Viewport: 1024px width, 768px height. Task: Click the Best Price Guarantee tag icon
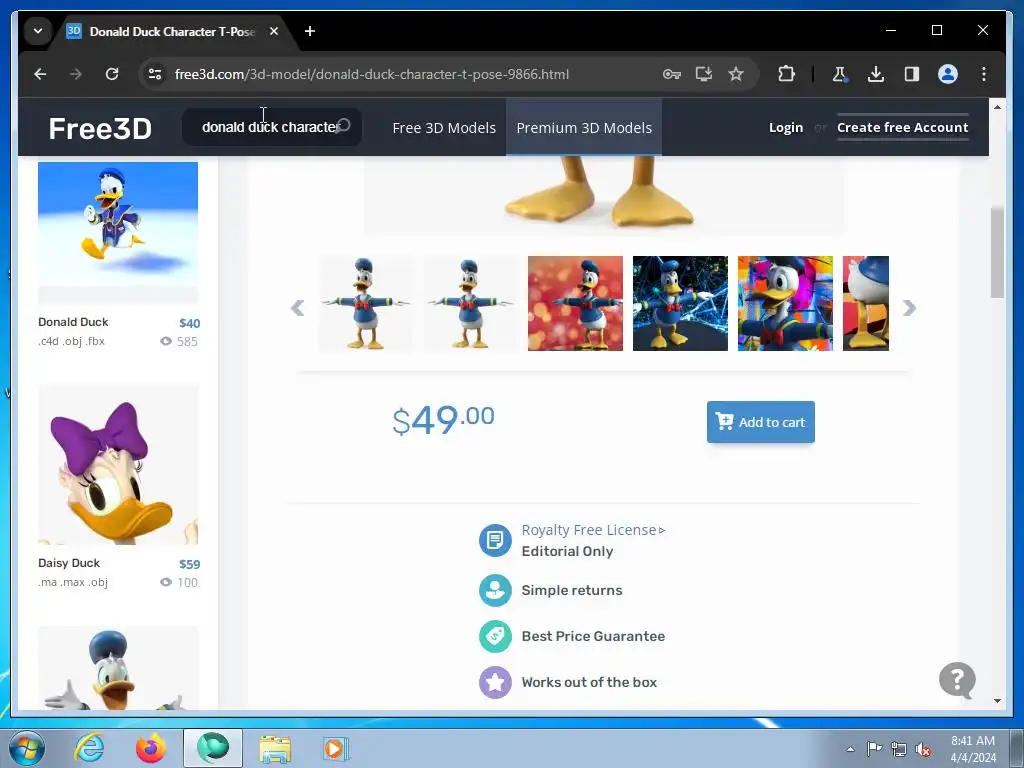[x=495, y=636]
